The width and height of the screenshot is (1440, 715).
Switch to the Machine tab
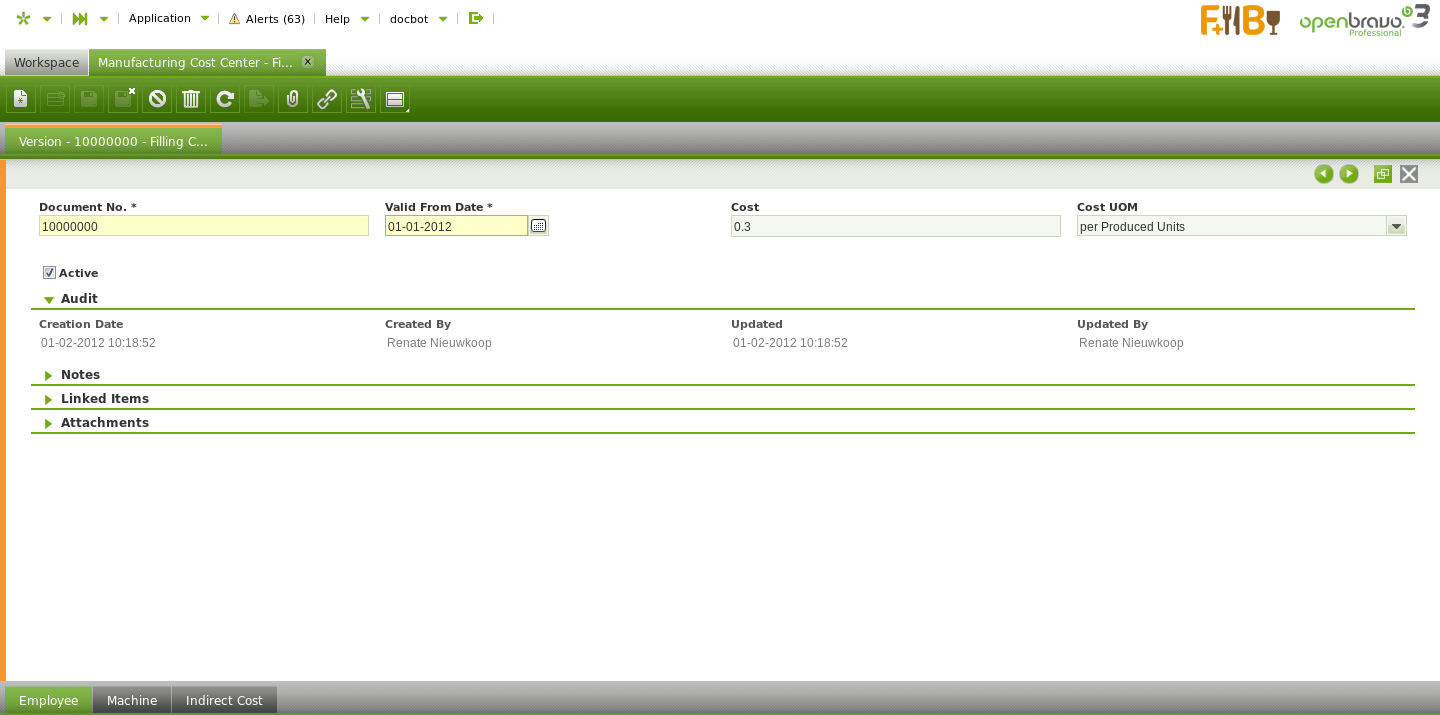(x=132, y=700)
